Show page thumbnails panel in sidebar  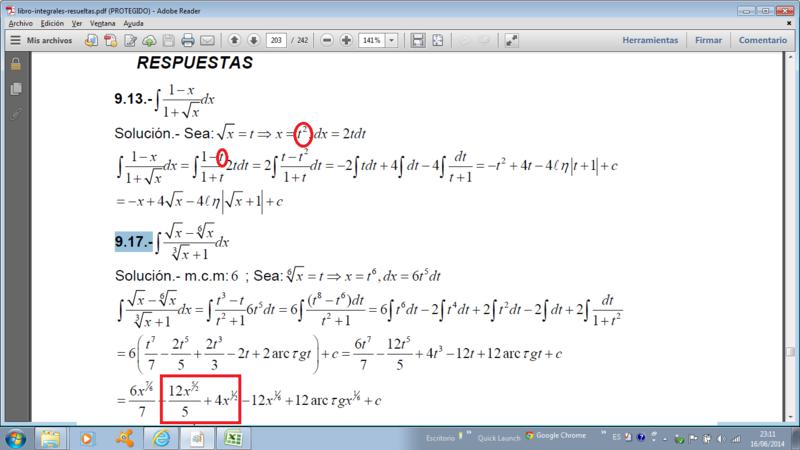point(15,89)
